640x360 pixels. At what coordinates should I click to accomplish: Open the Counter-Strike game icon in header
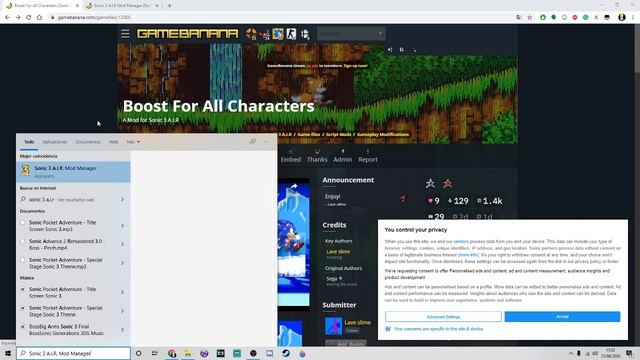[291, 33]
